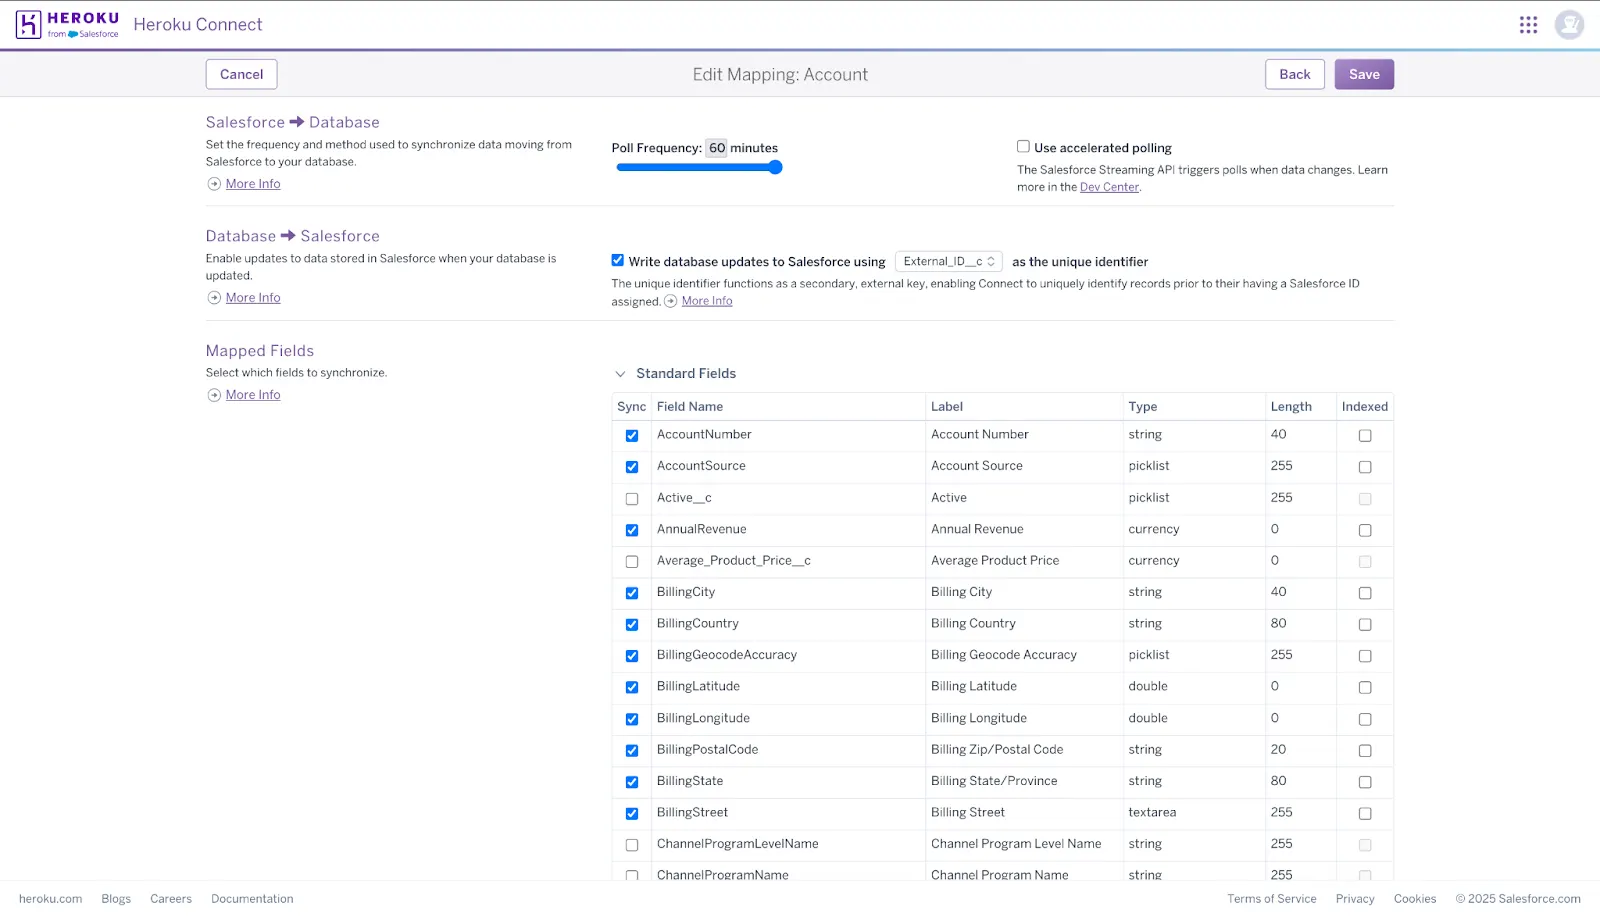1600x917 pixels.
Task: Click the Documentation footer link
Action: [252, 899]
